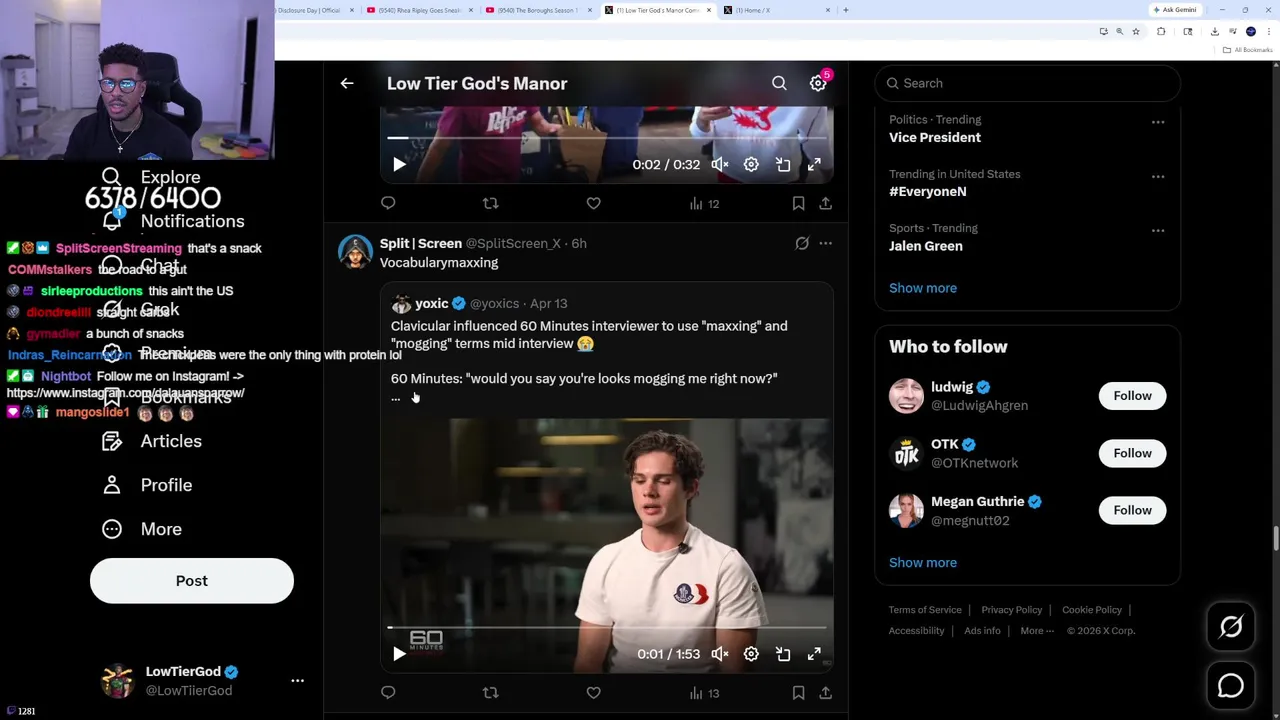Click Ask Gemini in browser toolbar
1280x720 pixels.
point(1175,10)
